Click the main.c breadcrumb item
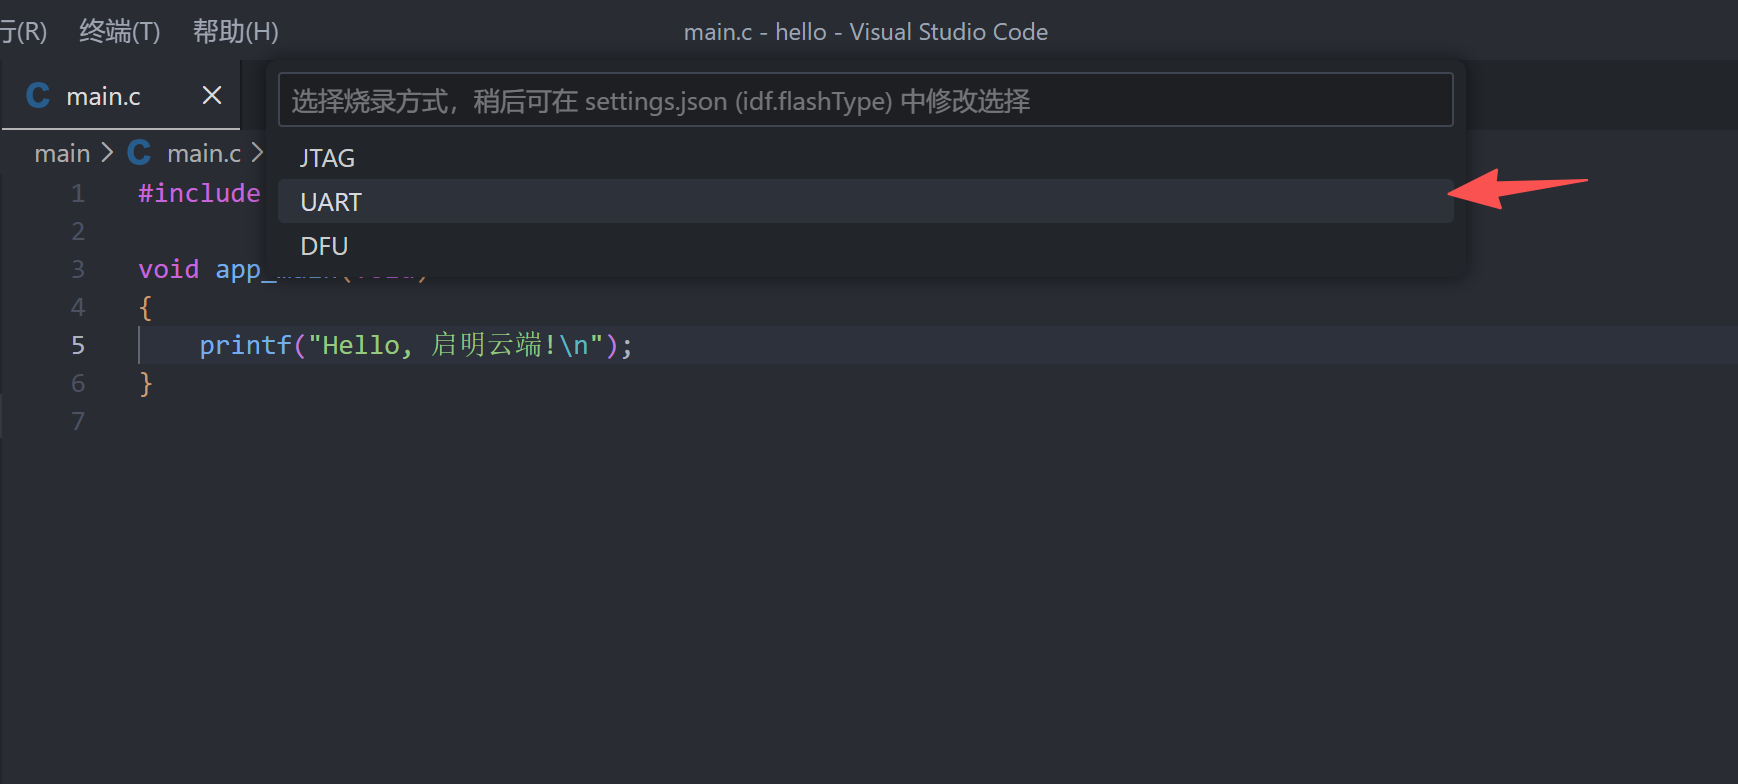This screenshot has width=1738, height=784. coord(204,153)
